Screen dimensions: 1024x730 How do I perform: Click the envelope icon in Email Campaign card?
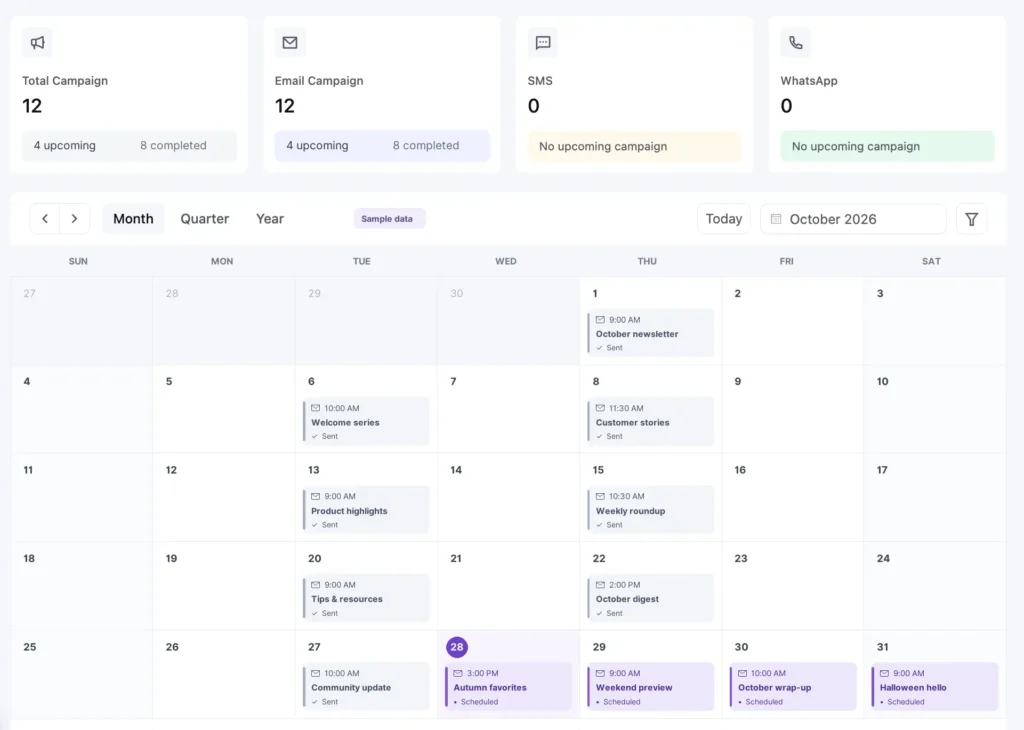[290, 42]
